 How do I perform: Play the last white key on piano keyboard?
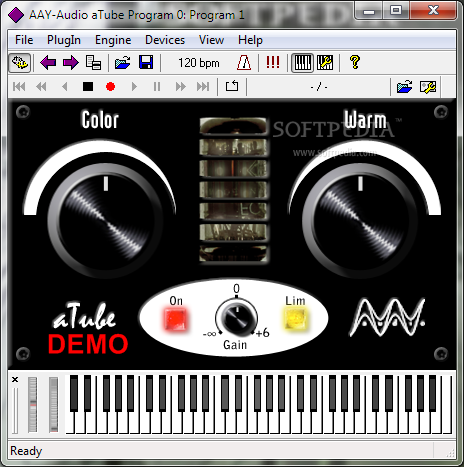tap(448, 404)
